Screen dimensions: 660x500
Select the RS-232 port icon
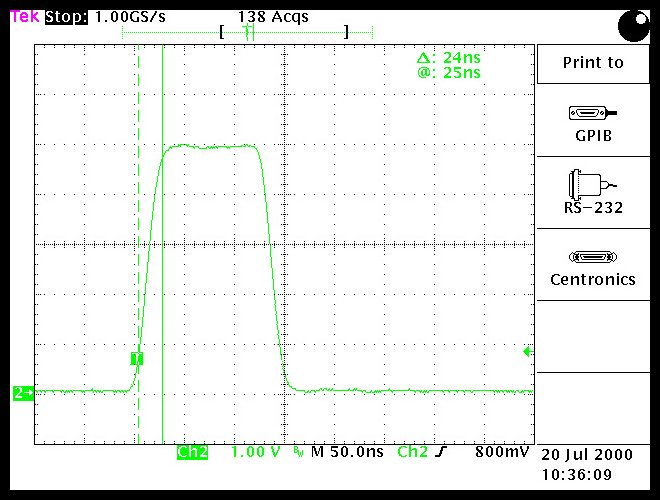pos(592,184)
